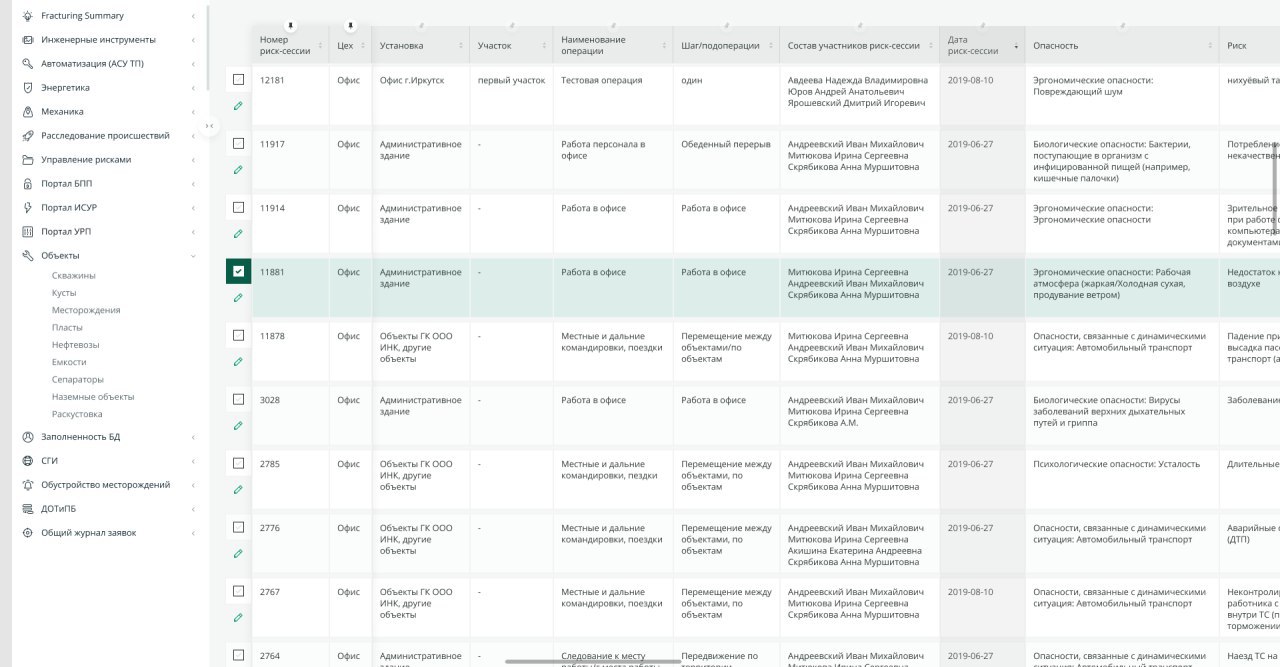Edit risk session 2776 with pencil icon
Viewport: 1280px width, 667px height.
238,553
